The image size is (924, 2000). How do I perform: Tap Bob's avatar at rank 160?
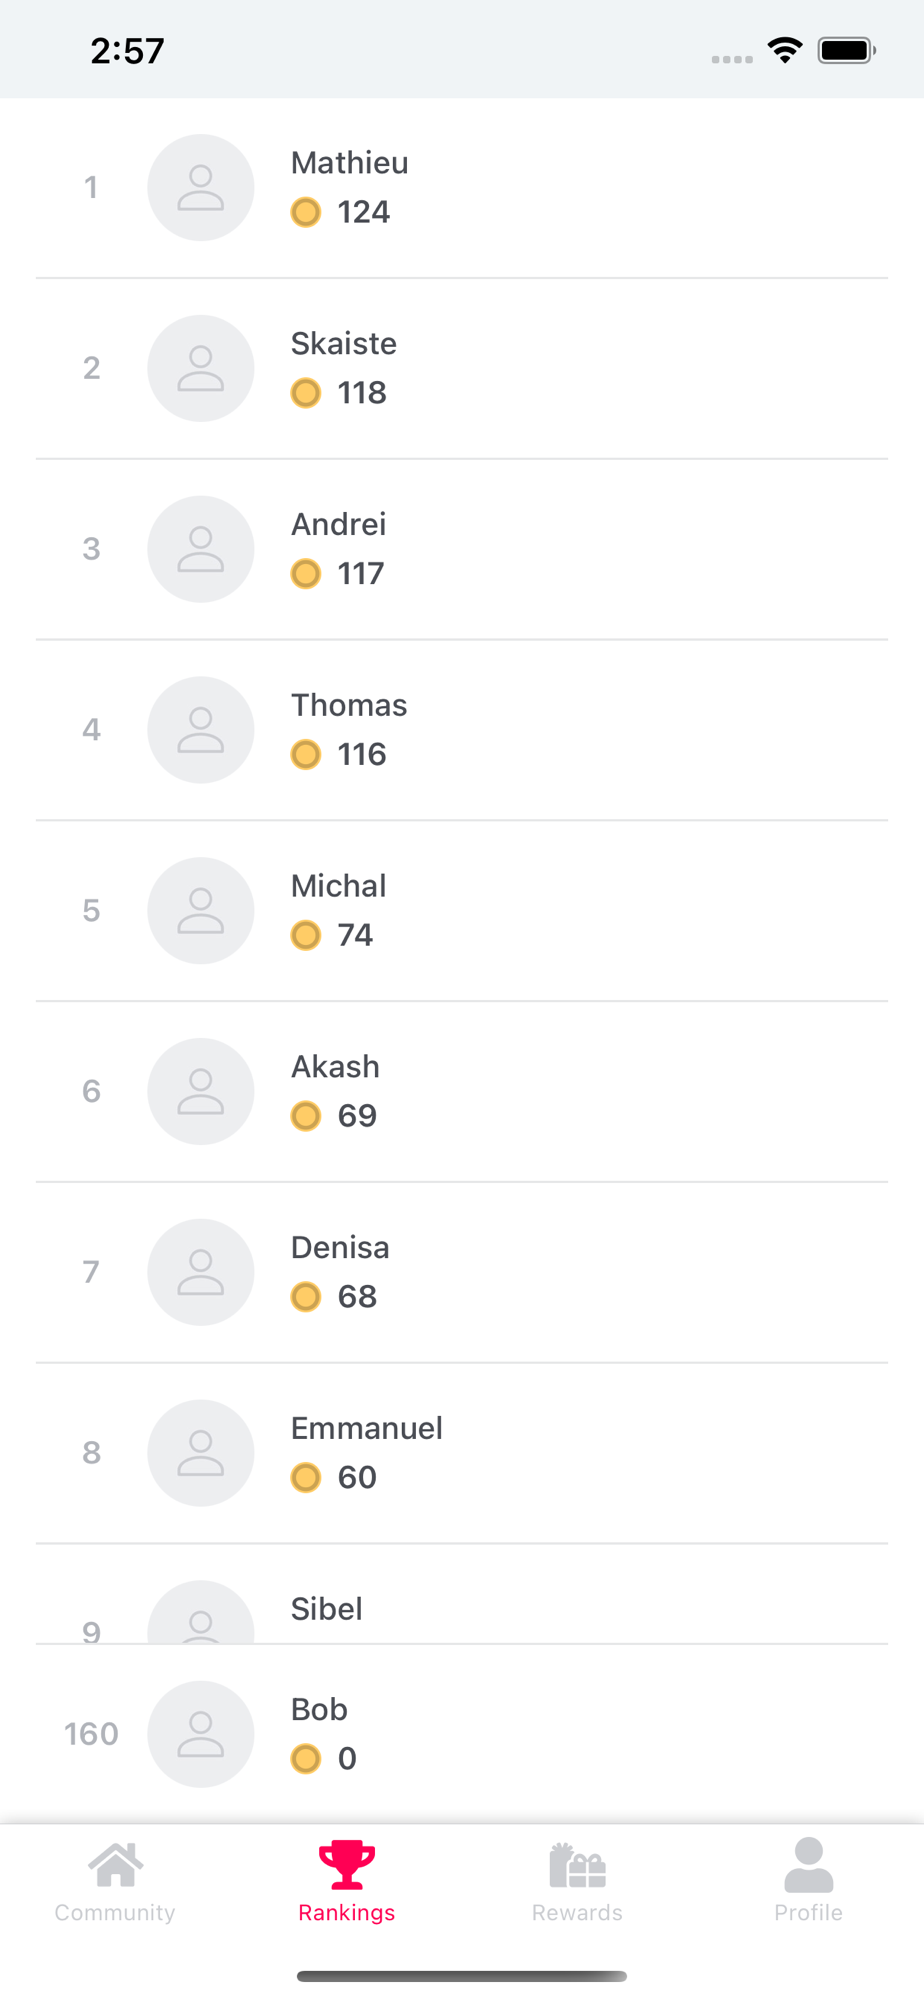pos(201,1734)
